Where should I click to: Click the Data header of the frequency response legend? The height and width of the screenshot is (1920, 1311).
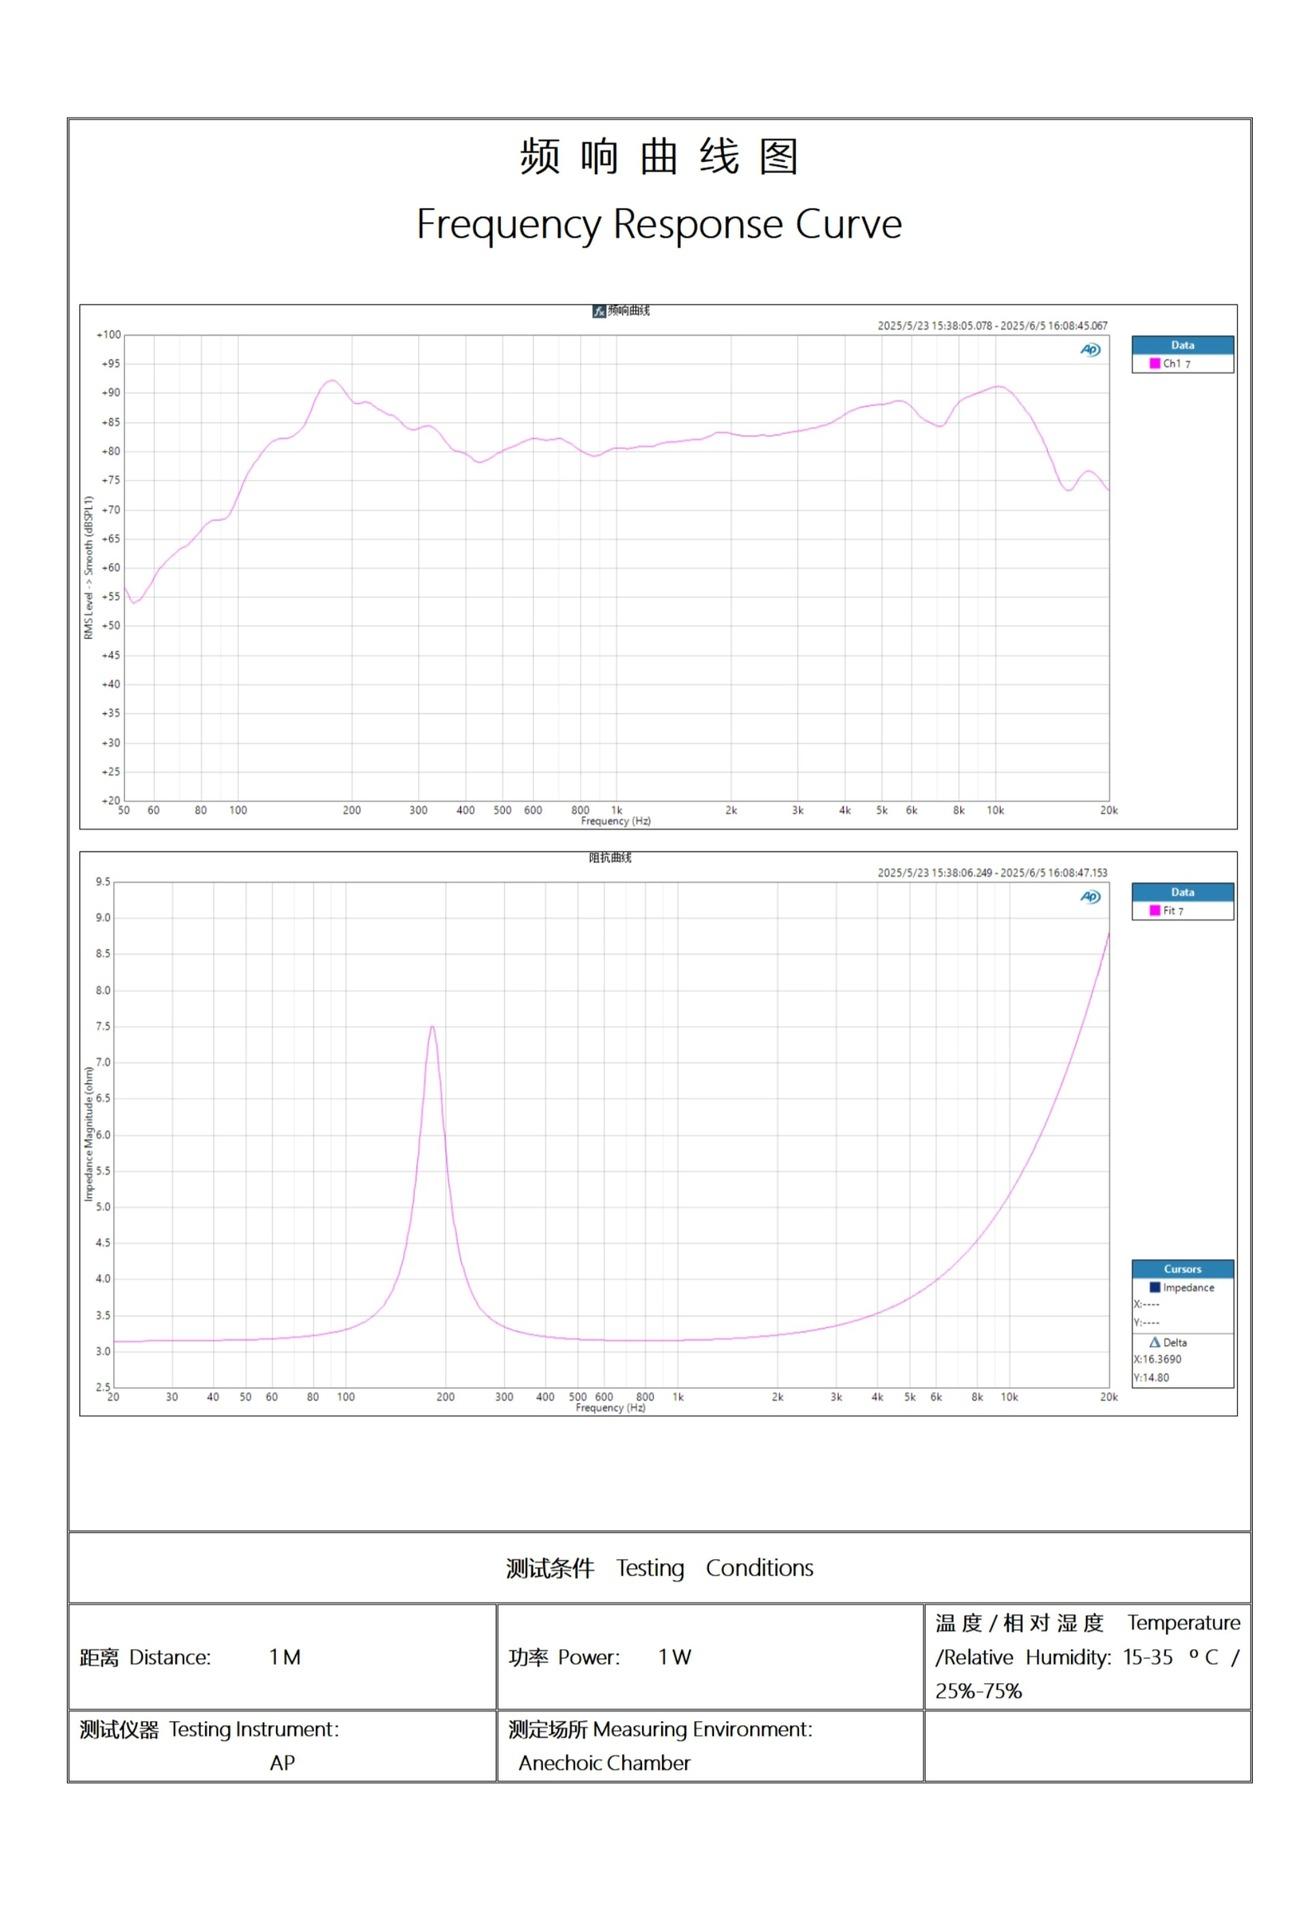(1182, 345)
